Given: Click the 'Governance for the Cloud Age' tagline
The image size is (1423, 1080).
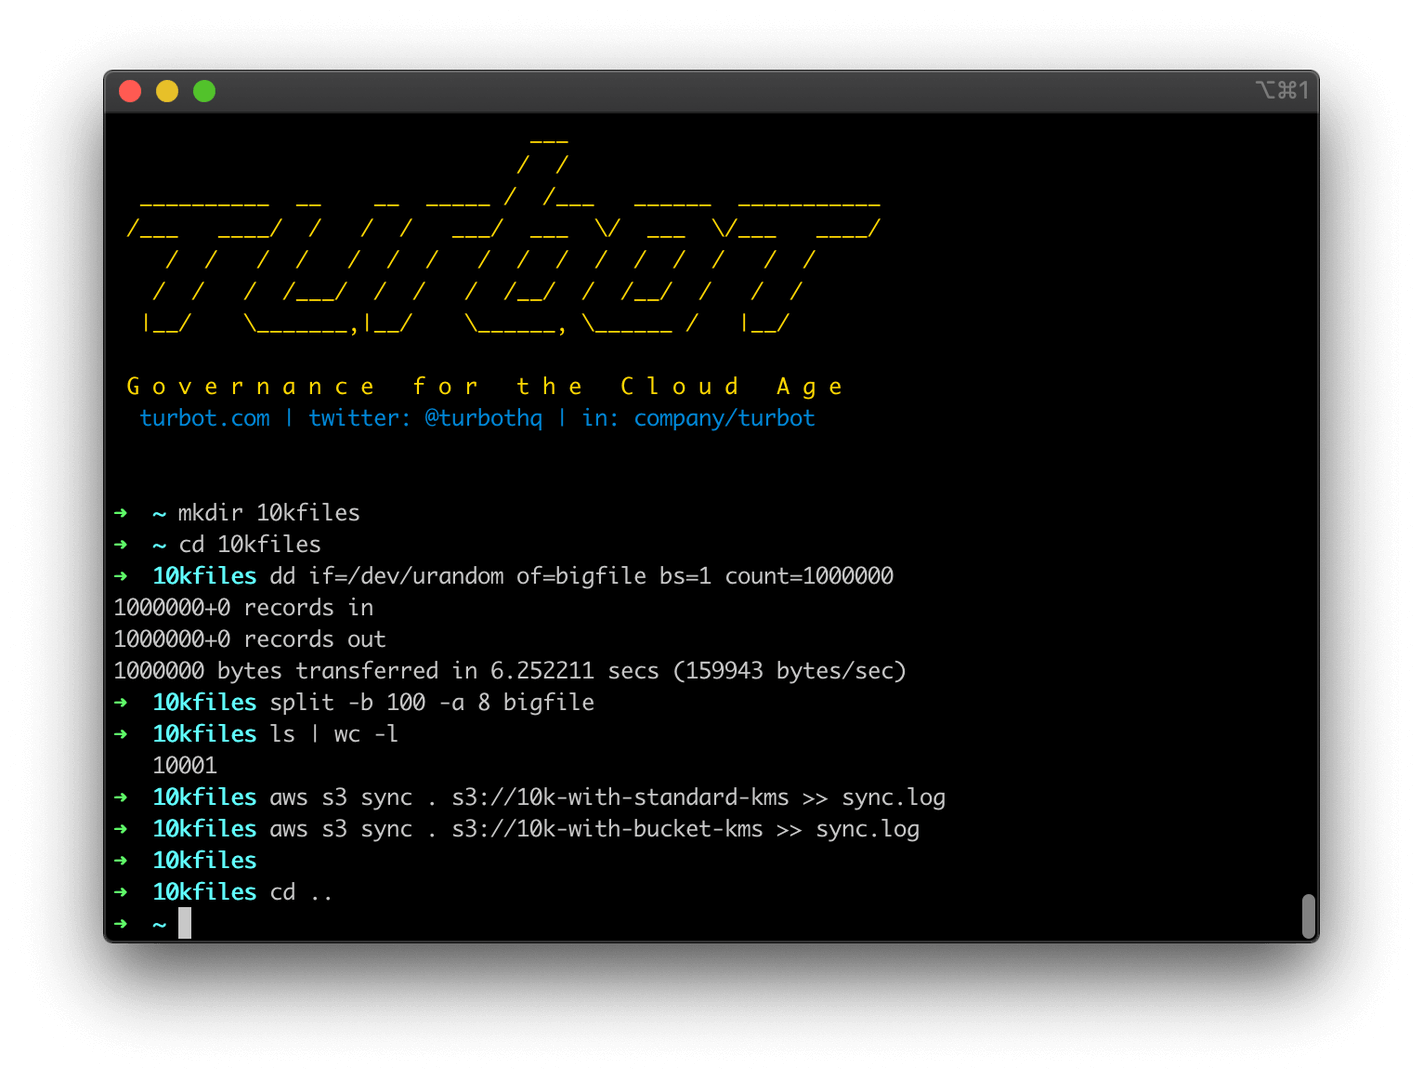Looking at the screenshot, I should click(x=485, y=386).
